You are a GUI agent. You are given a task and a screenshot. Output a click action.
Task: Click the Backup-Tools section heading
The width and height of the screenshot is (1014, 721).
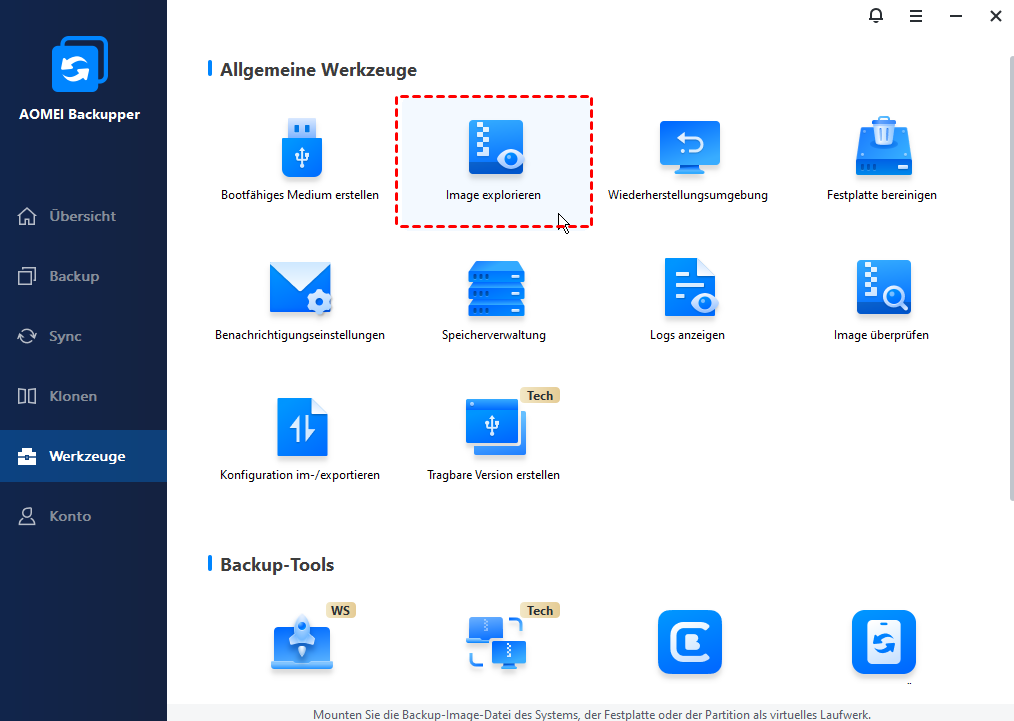[277, 565]
